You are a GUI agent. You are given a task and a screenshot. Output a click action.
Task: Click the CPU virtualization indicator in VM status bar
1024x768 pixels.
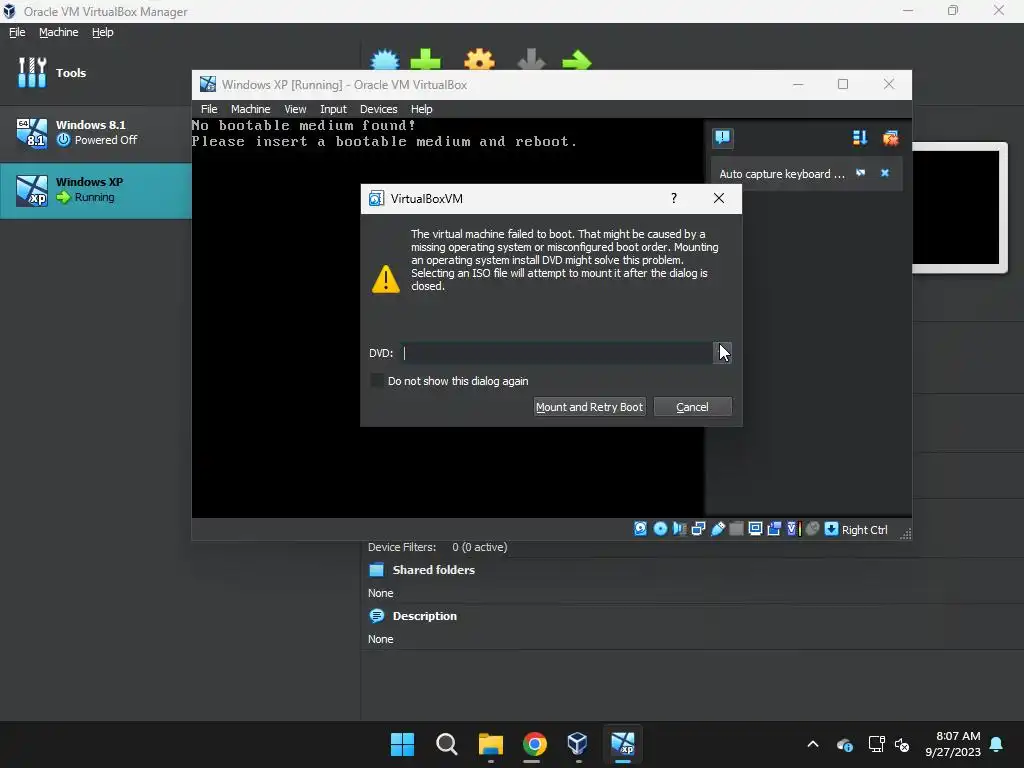coord(793,529)
